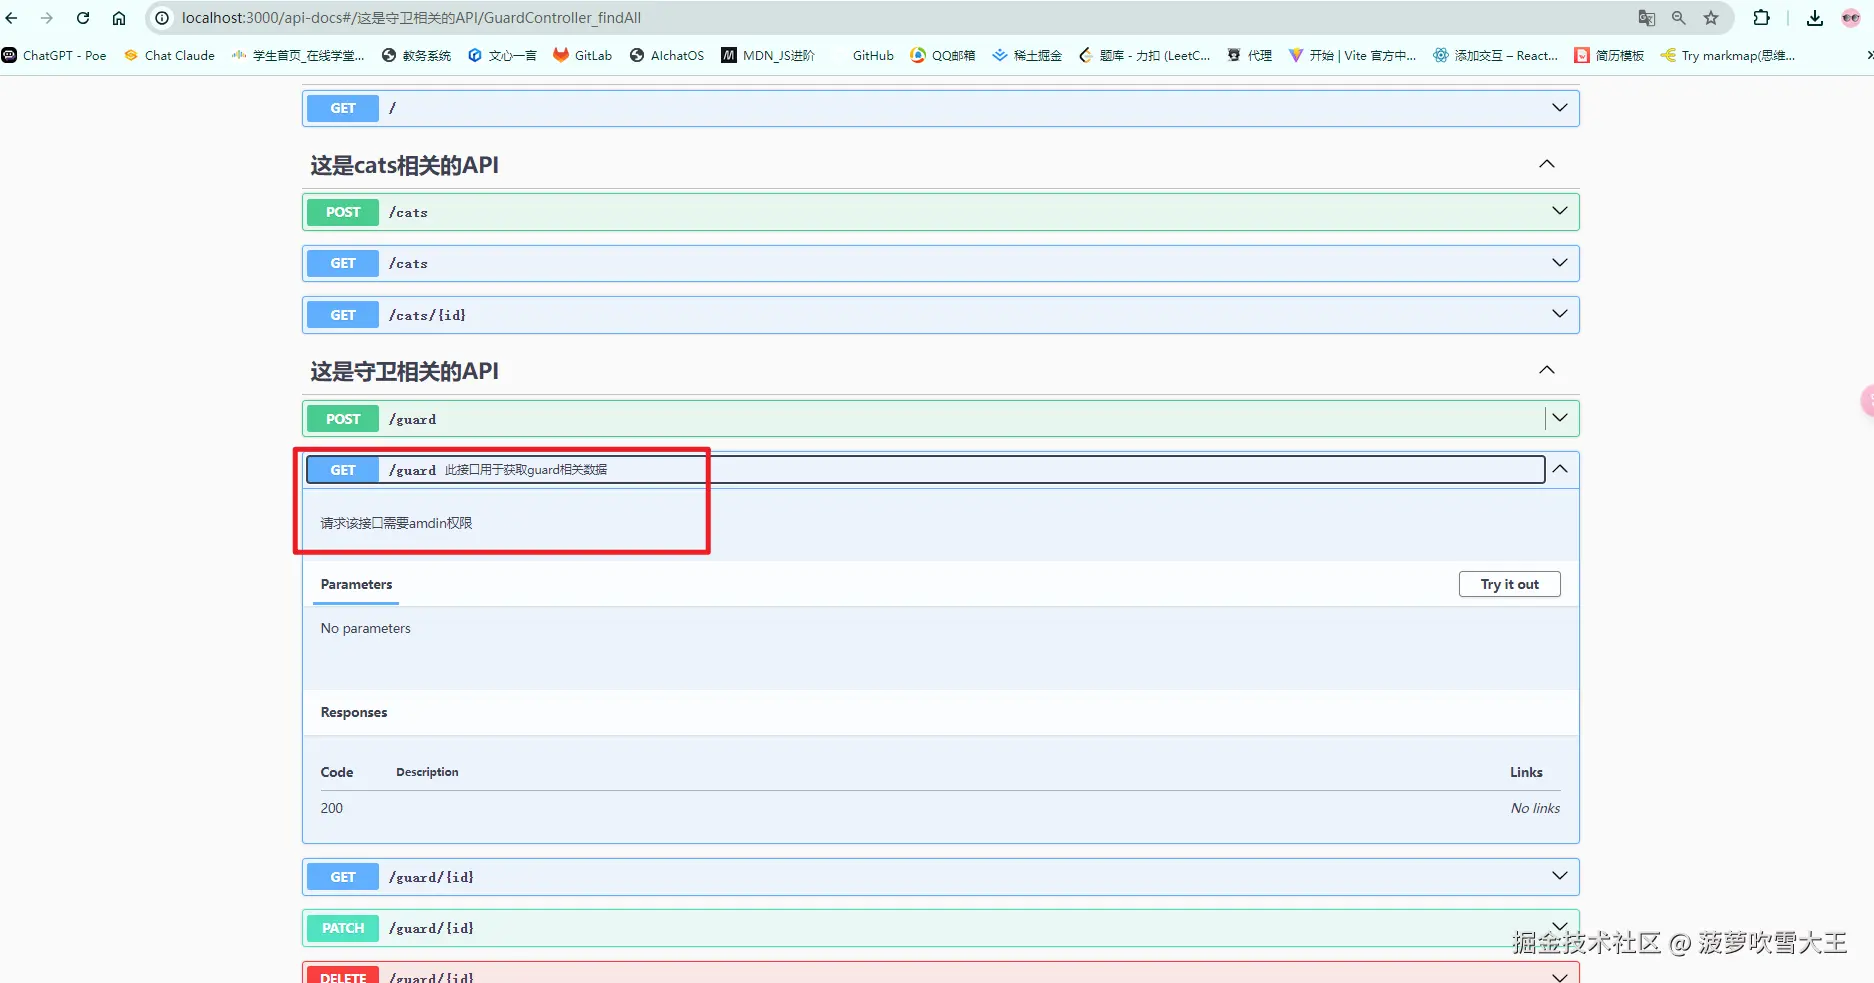
Task: Open the QQ邮箱 bookmark
Action: (942, 55)
